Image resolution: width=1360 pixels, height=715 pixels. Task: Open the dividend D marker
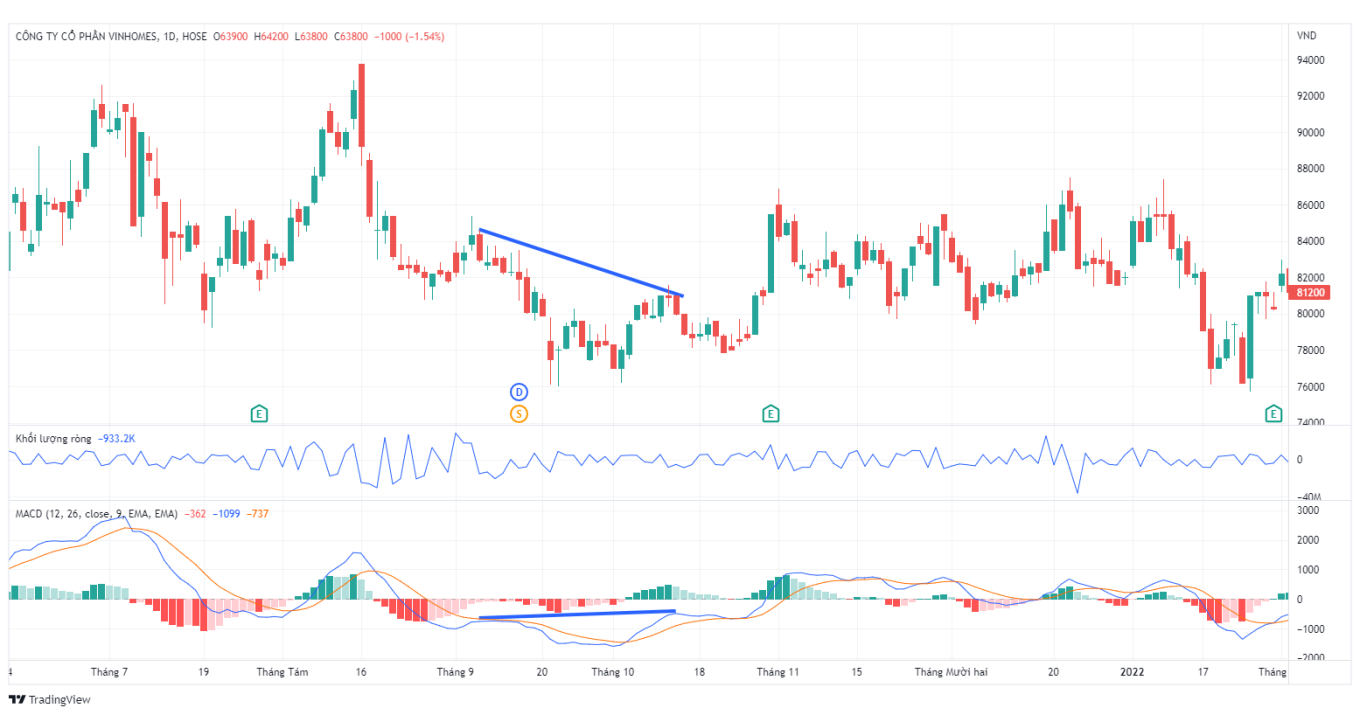[x=519, y=391]
